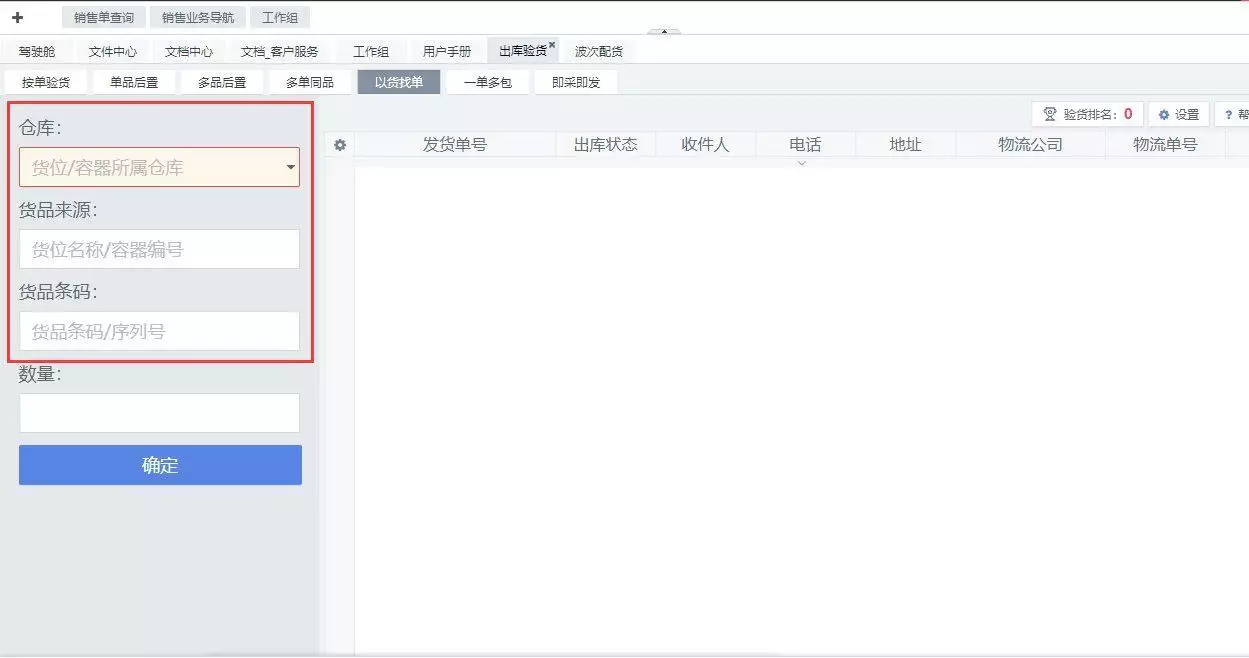Click the 物流公司 column header
Image resolution: width=1249 pixels, height=658 pixels.
[x=1030, y=145]
